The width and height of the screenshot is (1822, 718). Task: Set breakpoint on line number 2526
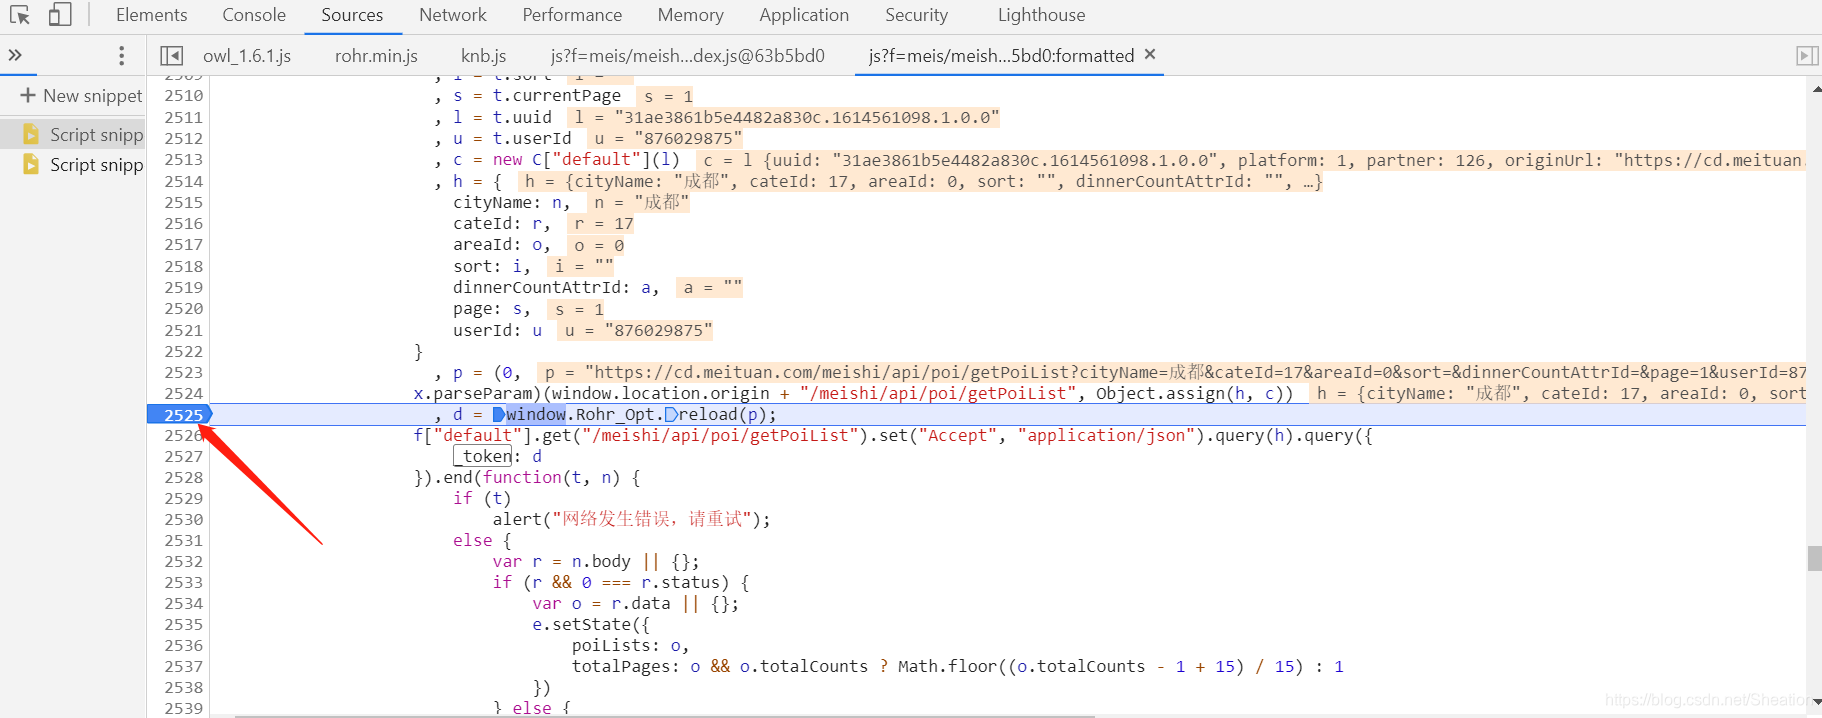[x=183, y=436]
